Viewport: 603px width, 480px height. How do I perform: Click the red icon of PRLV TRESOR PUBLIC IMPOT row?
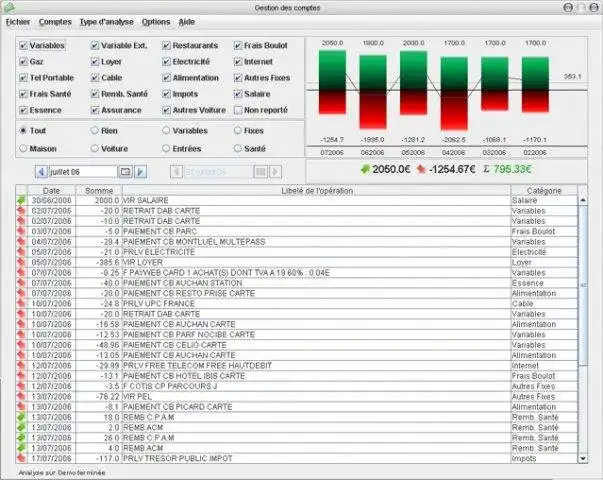(21, 458)
